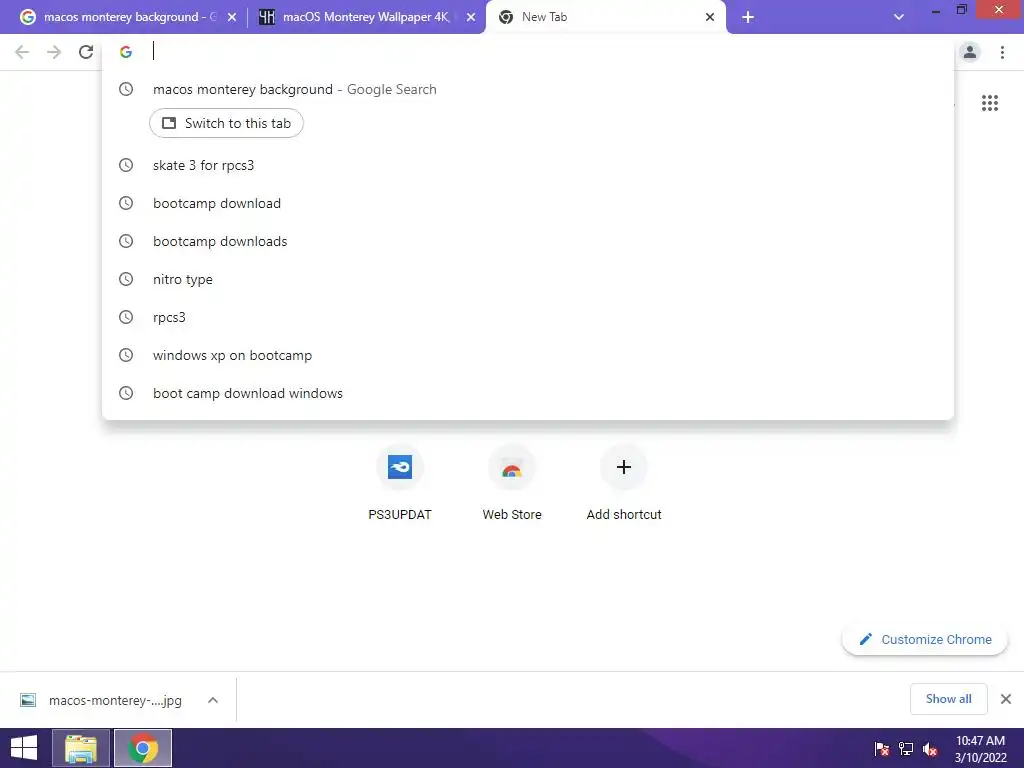Click the Chrome taskbar icon
1024x768 pixels.
coord(143,748)
